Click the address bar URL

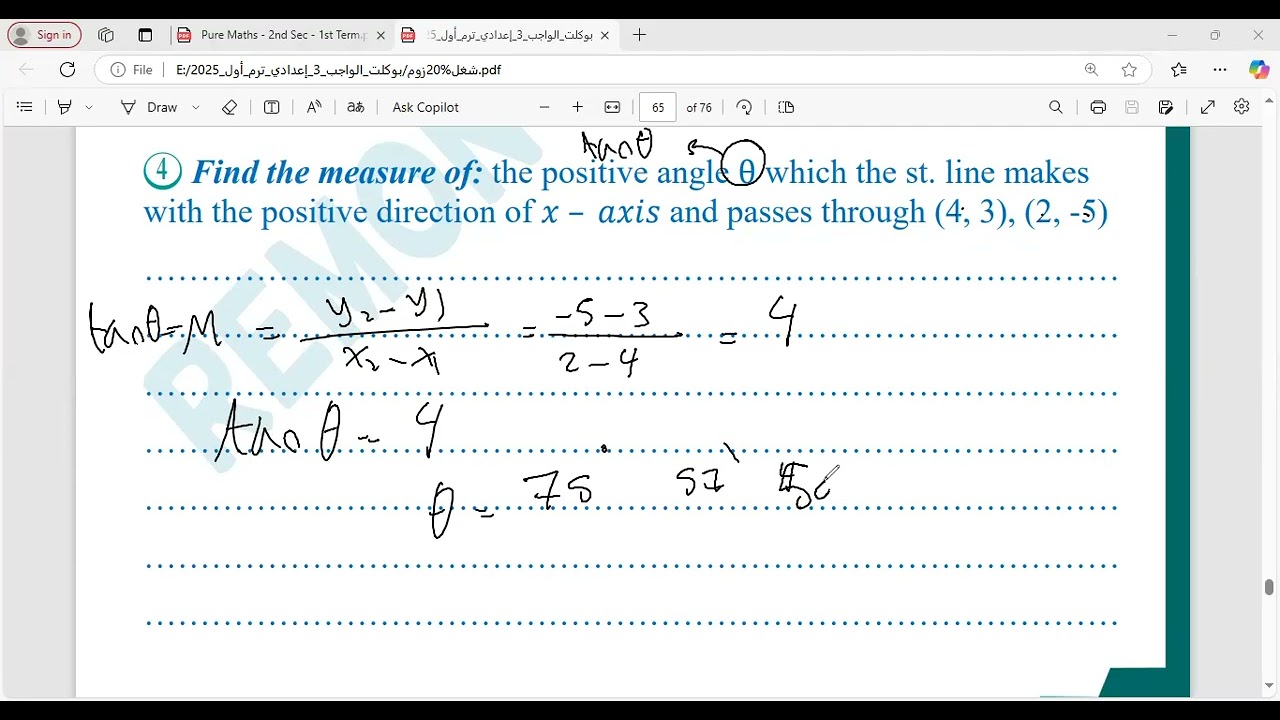pyautogui.click(x=338, y=70)
